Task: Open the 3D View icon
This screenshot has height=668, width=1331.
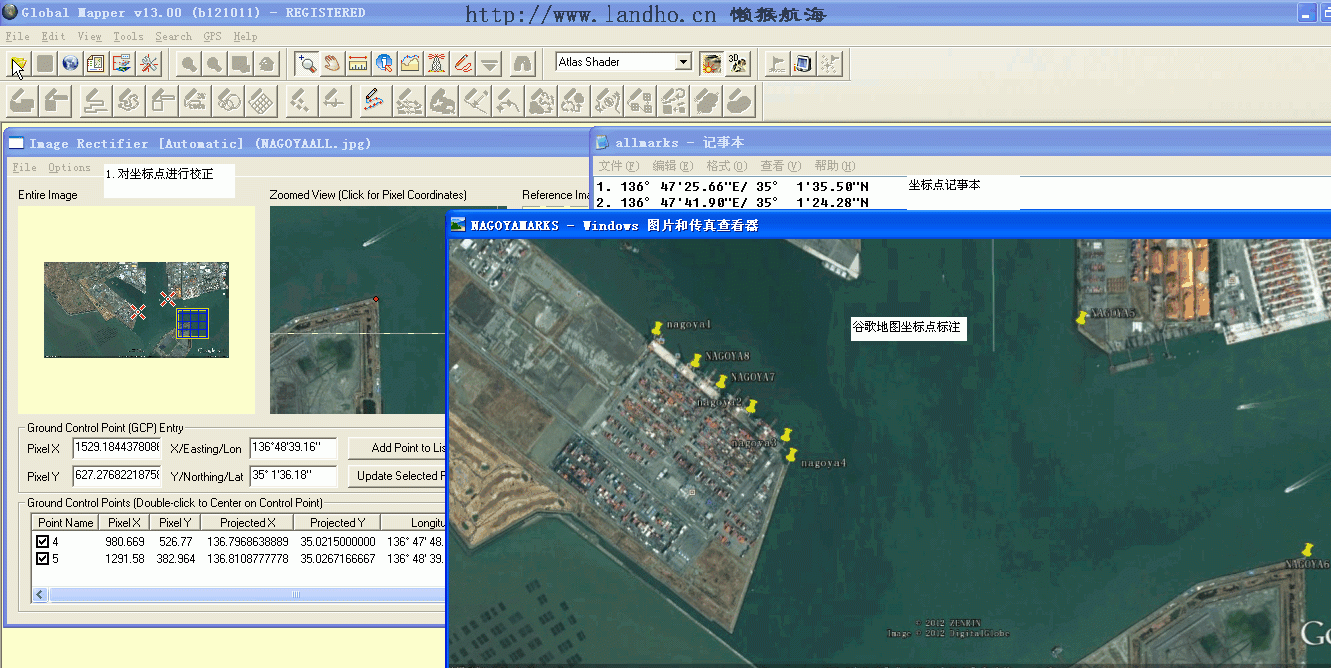Action: (738, 64)
